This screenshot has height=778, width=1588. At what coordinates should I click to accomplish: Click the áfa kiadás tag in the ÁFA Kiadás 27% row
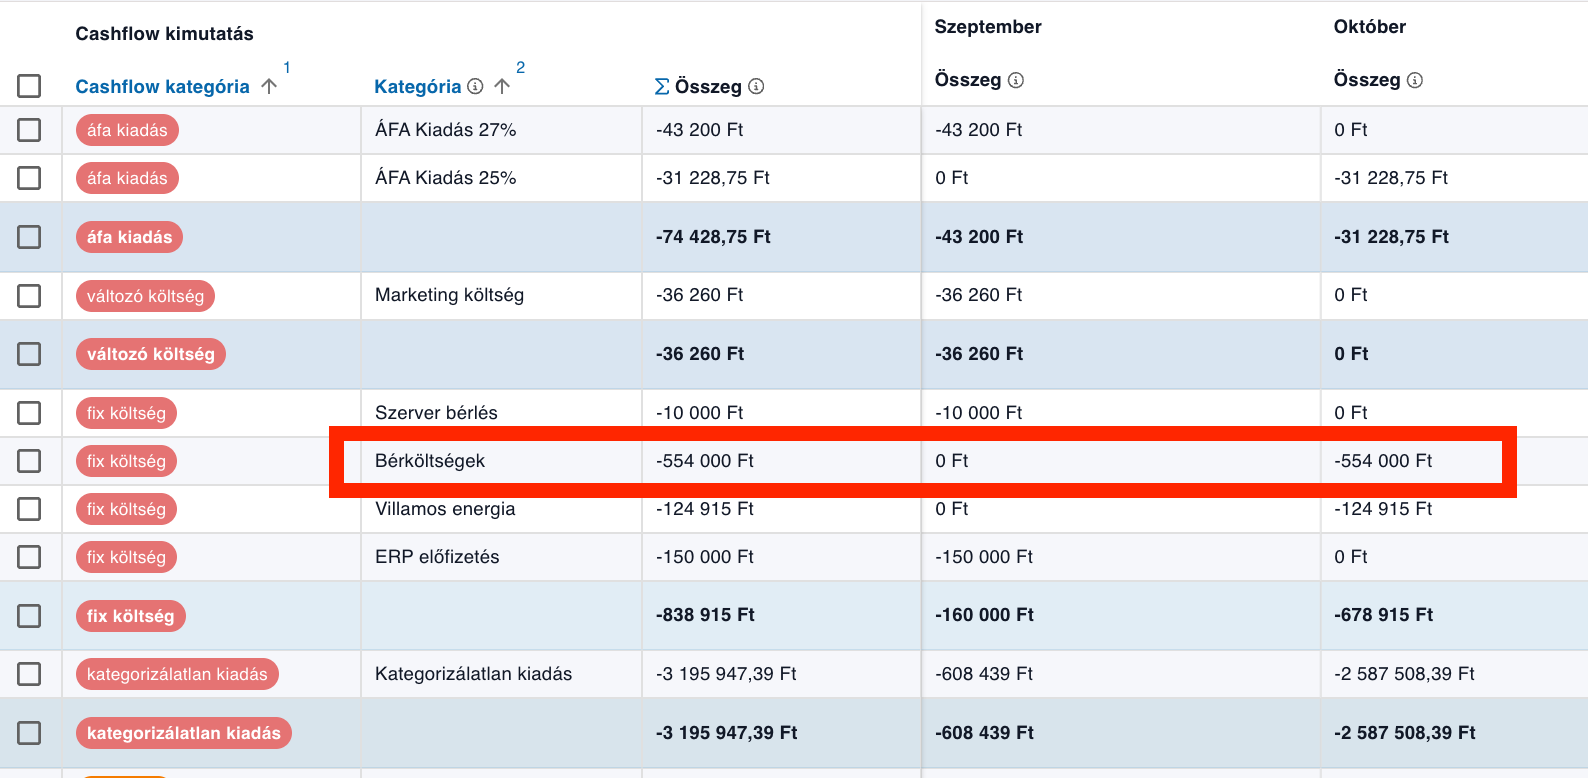click(127, 130)
